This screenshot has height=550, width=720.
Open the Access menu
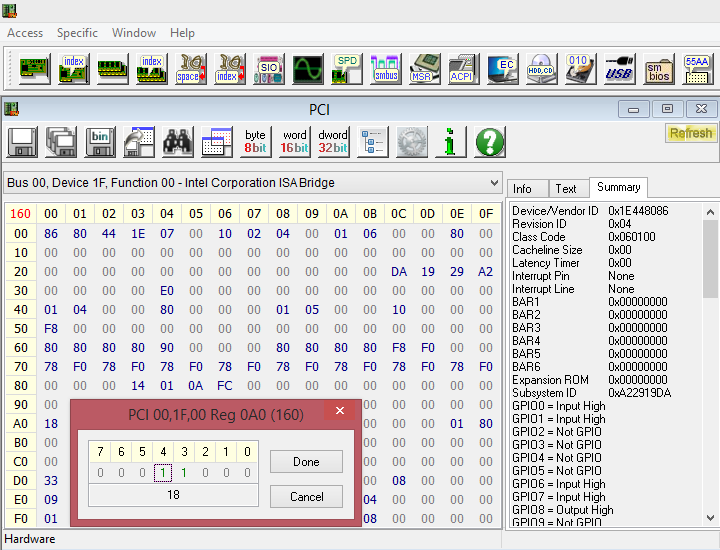[25, 33]
